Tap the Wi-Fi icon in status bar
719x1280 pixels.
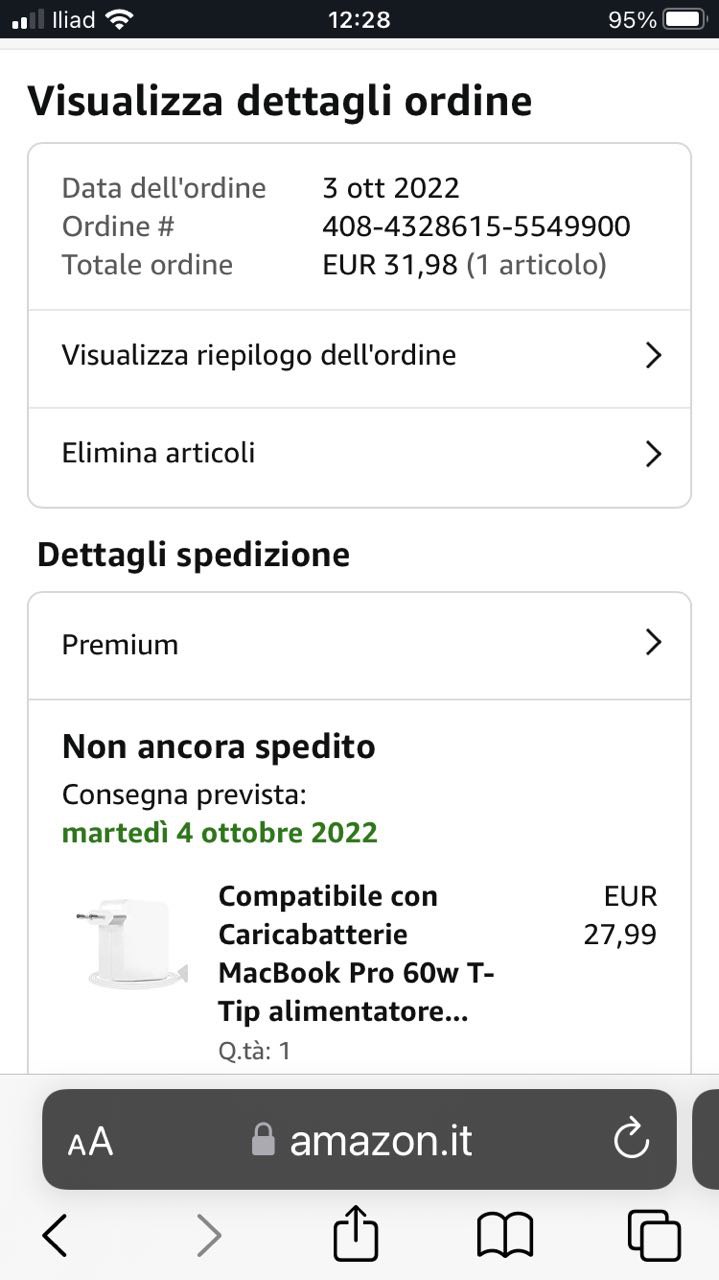pyautogui.click(x=120, y=19)
